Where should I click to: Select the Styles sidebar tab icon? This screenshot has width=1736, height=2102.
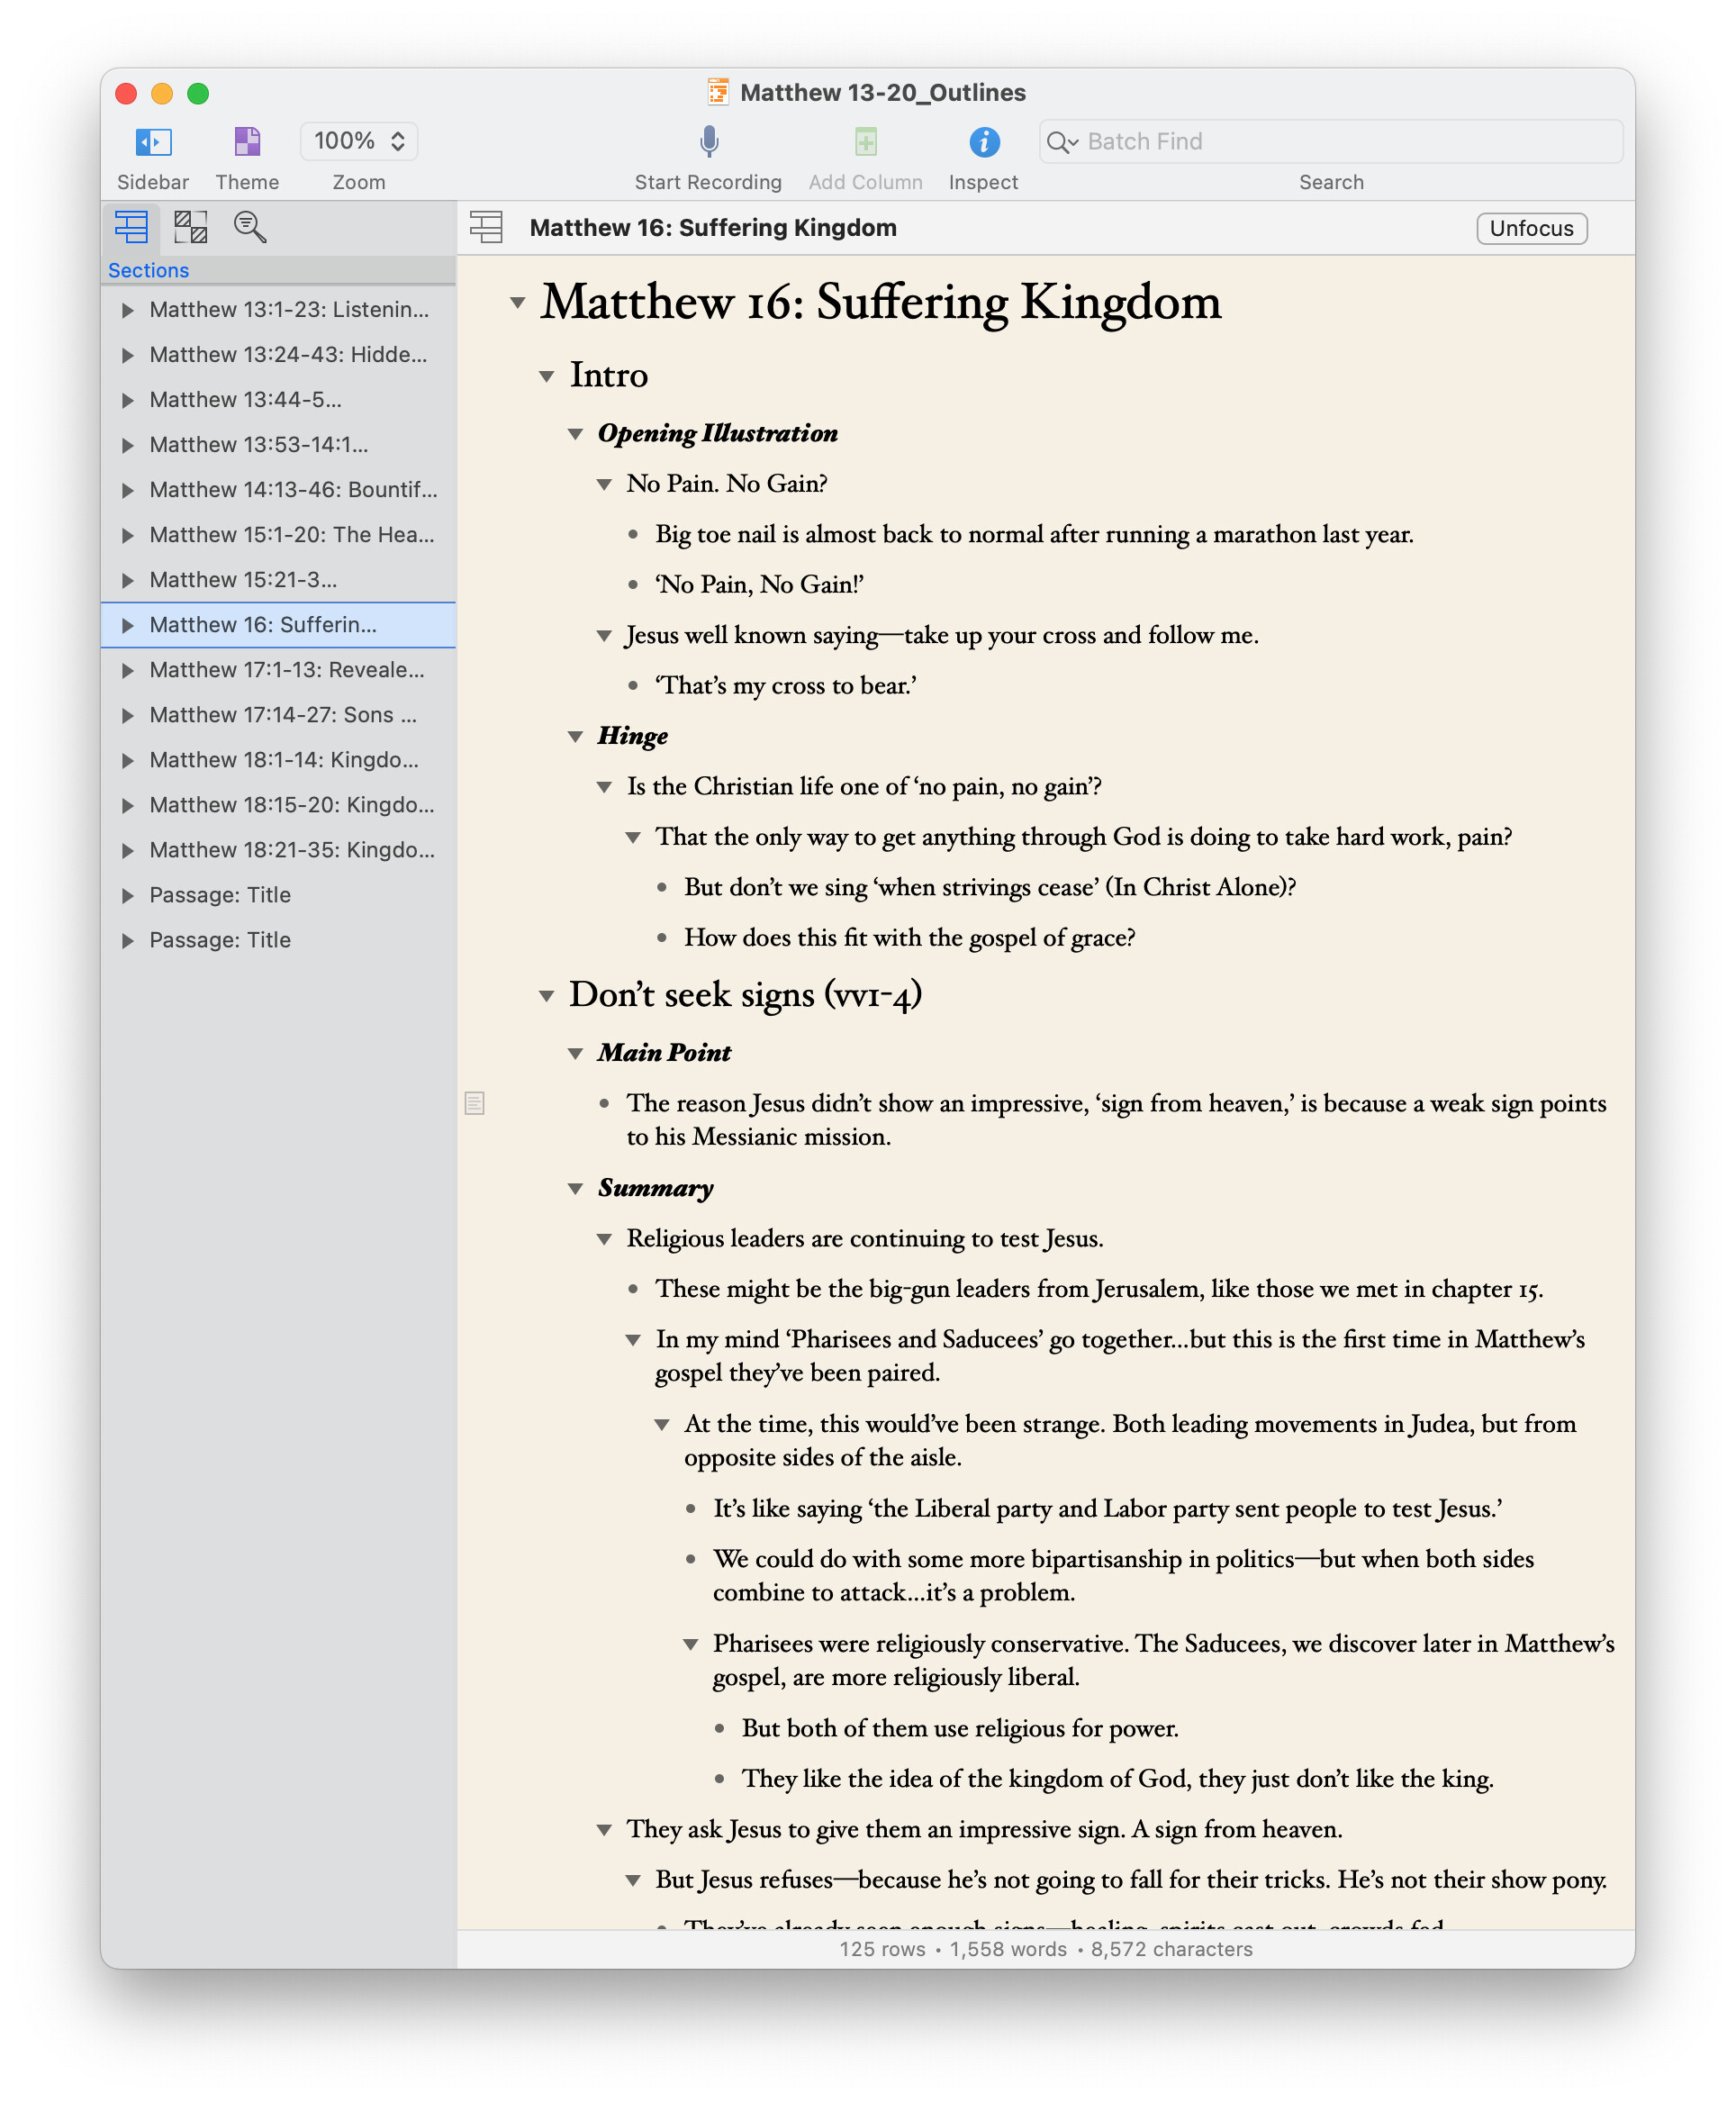tap(190, 227)
